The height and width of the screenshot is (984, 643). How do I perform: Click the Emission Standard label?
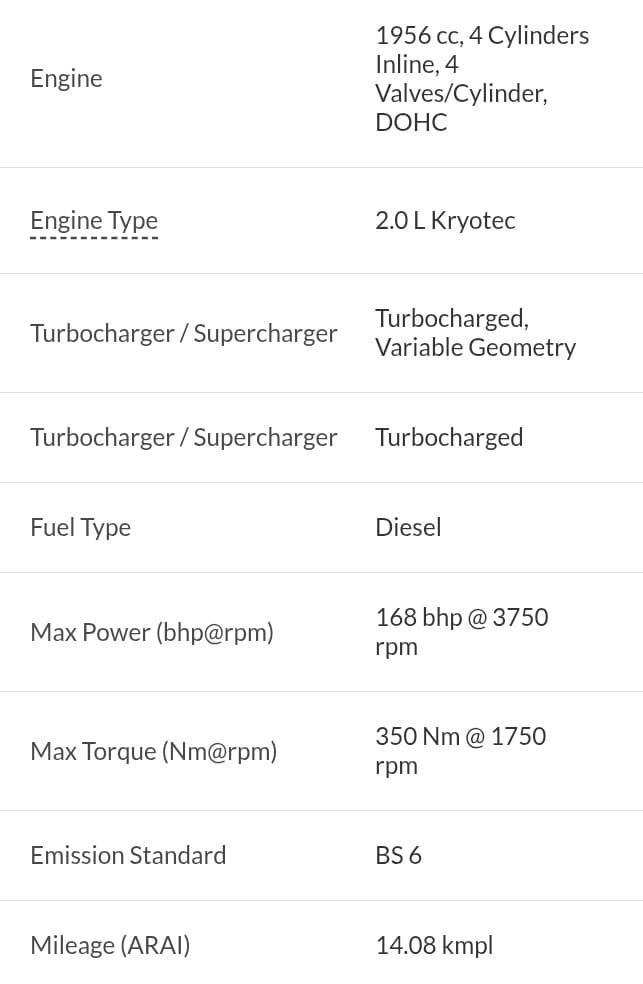(129, 855)
